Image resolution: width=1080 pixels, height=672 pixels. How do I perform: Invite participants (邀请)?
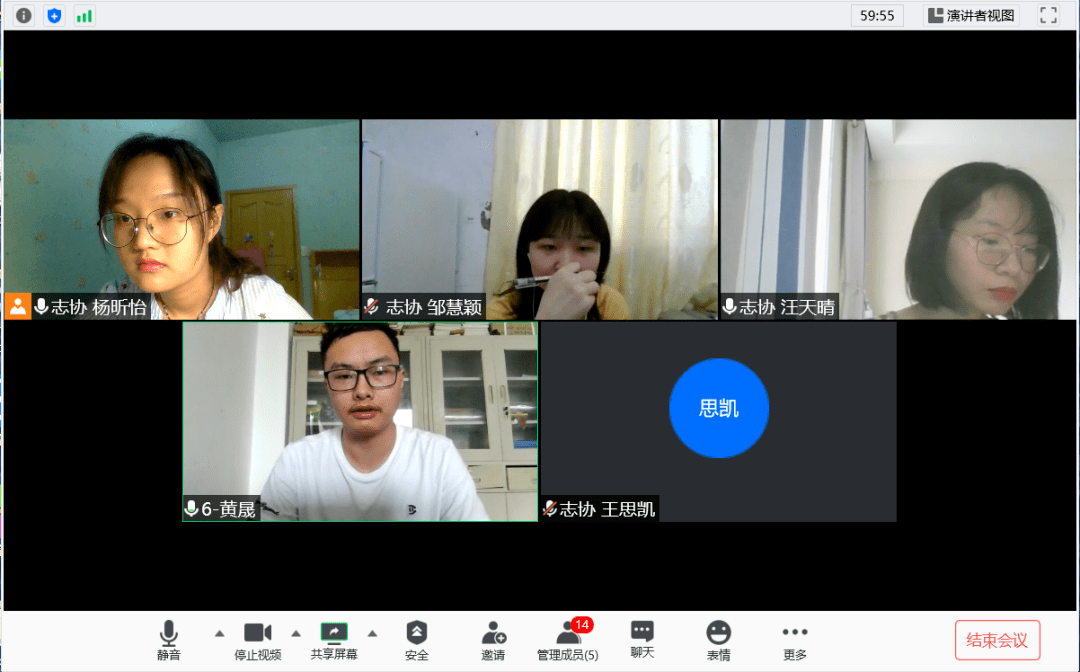pyautogui.click(x=493, y=640)
